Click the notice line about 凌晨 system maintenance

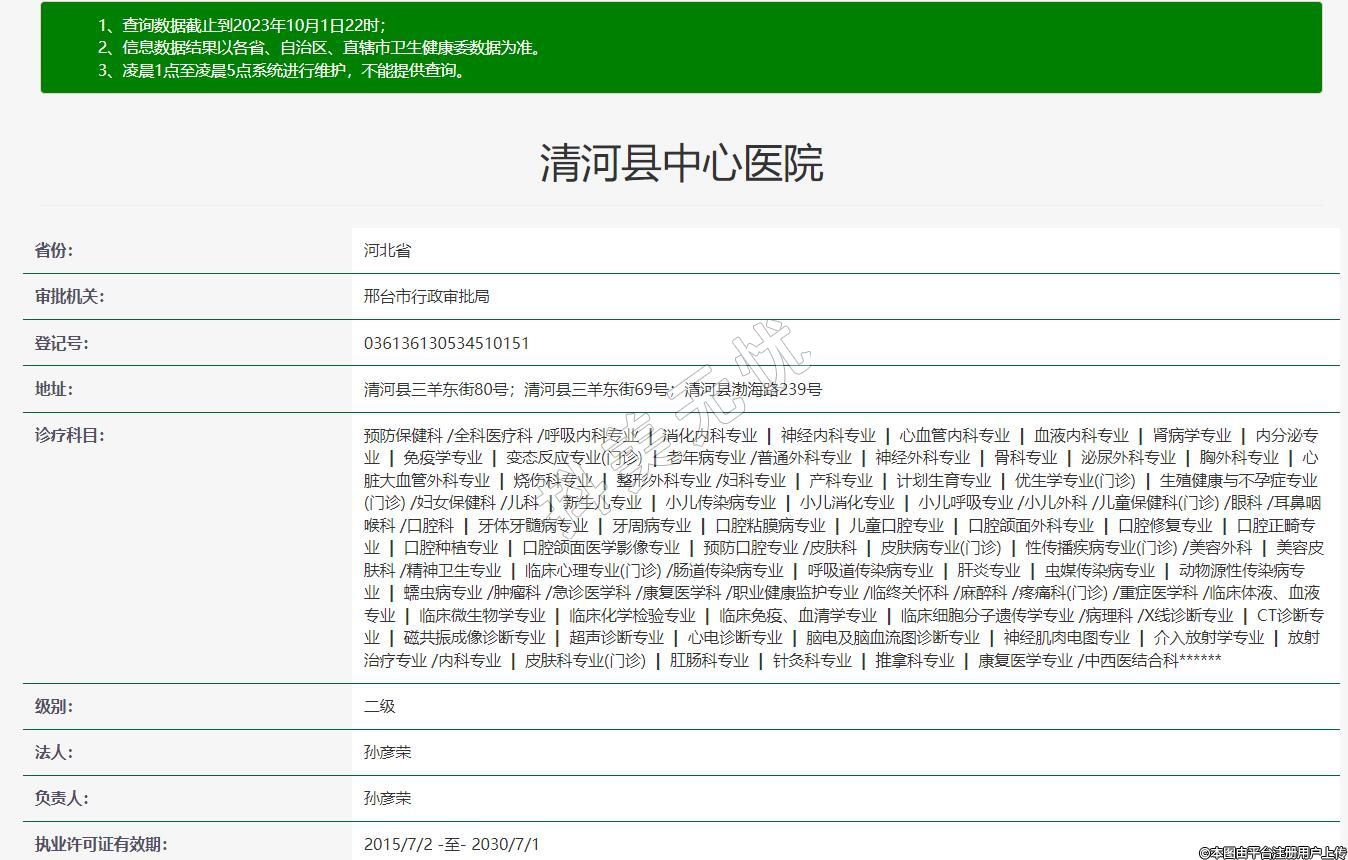283,70
